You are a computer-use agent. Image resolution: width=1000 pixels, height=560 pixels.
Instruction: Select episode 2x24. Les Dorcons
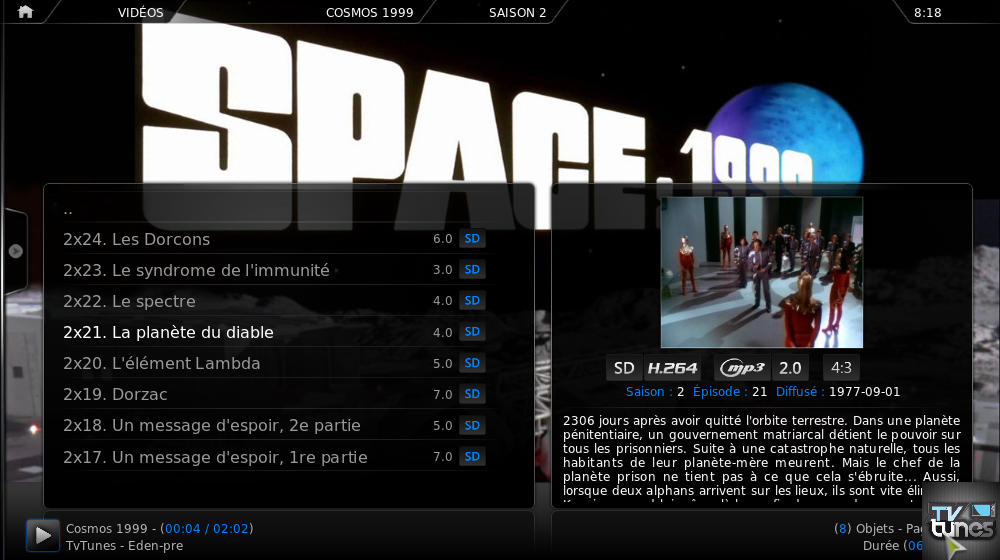[136, 239]
